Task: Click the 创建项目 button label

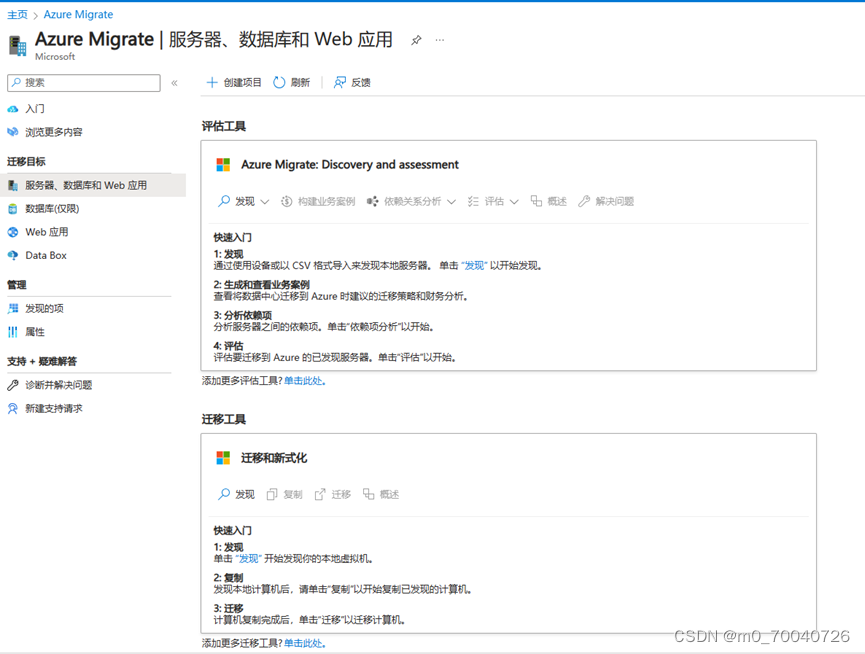Action: 243,83
